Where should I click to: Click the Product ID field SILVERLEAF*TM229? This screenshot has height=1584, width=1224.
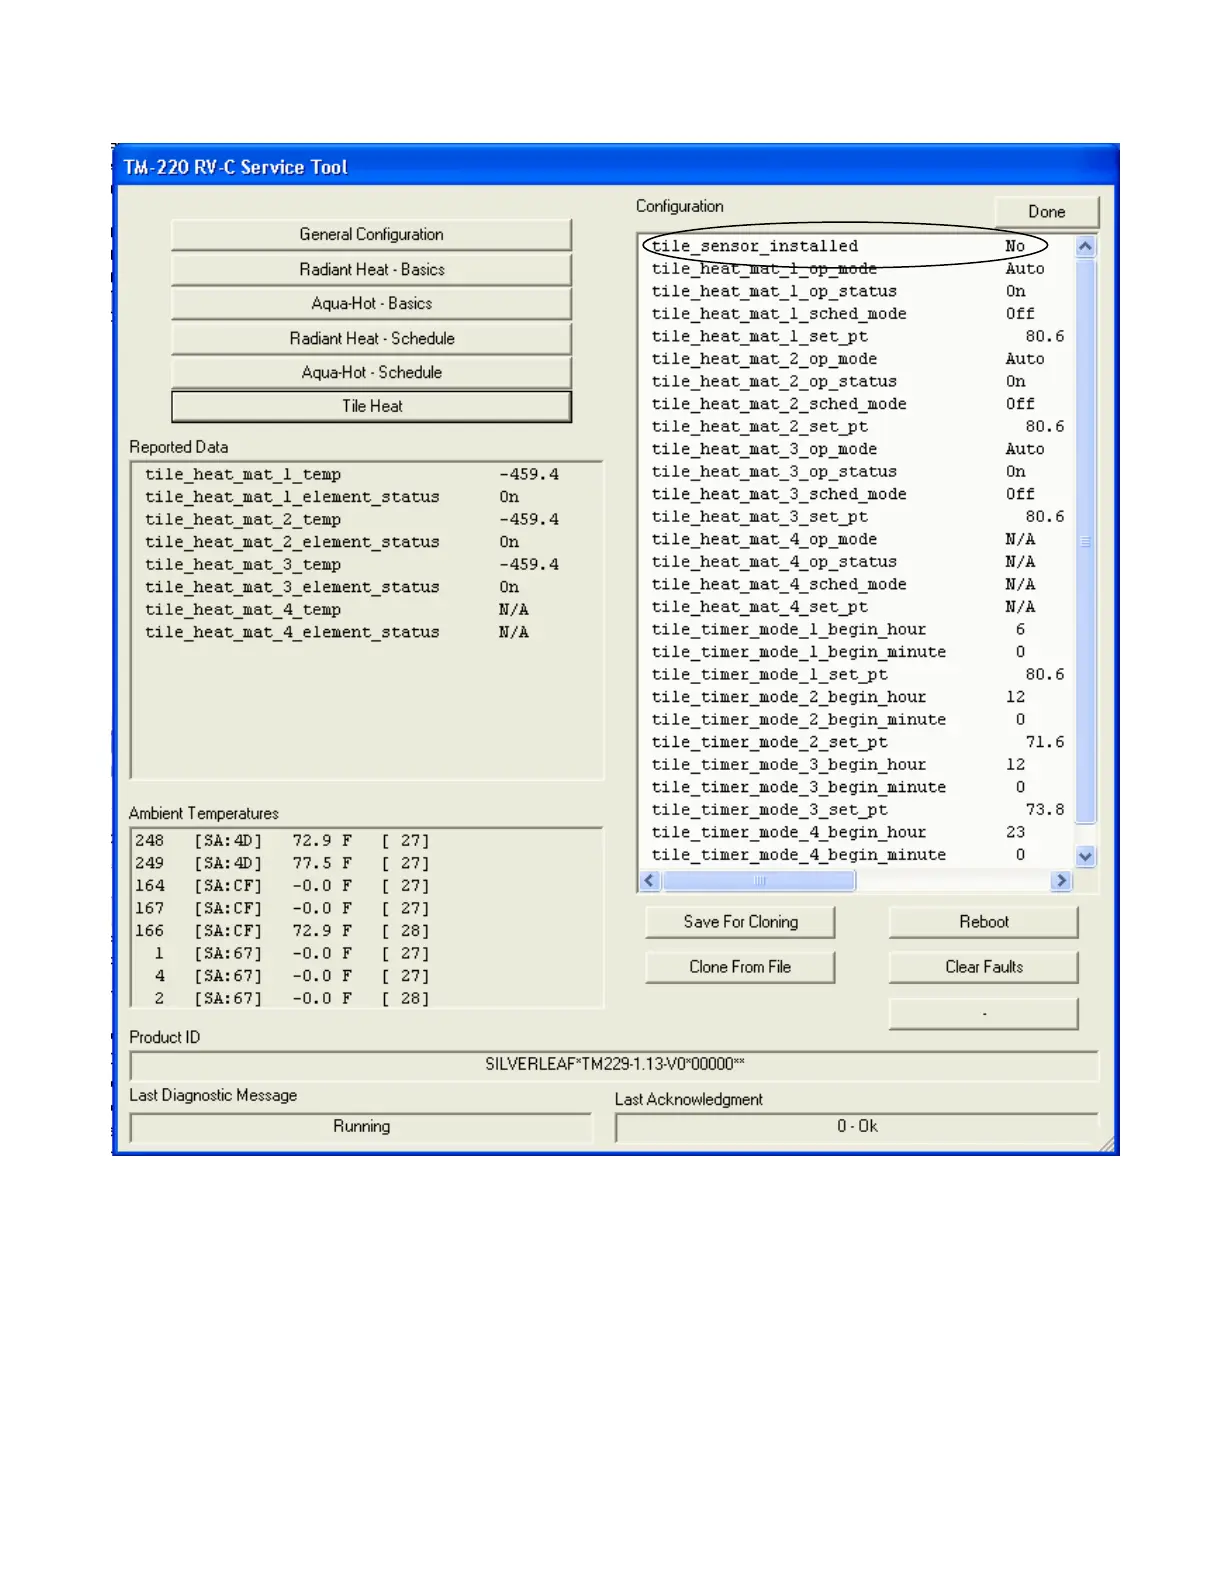[614, 1064]
